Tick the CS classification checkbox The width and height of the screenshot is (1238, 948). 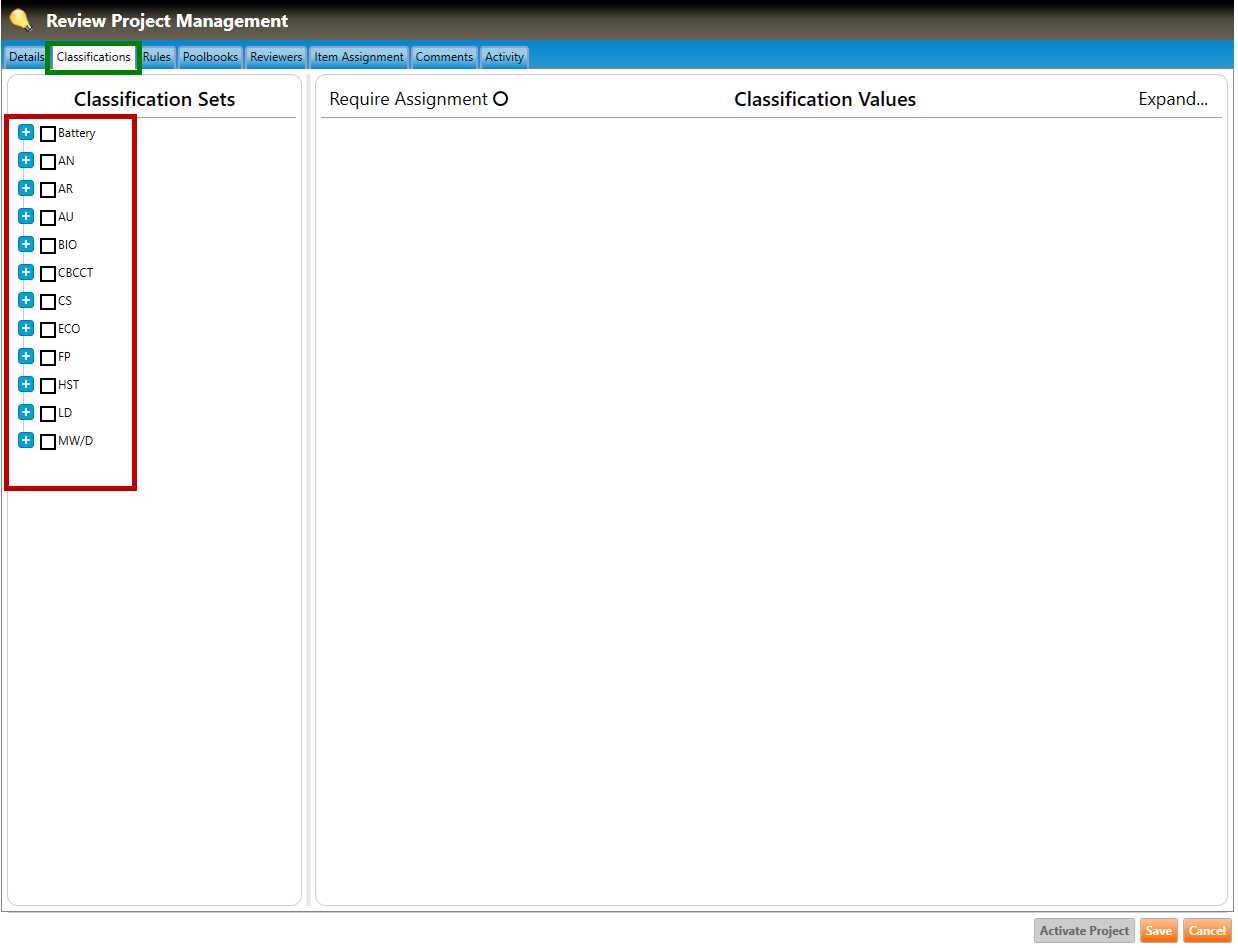tap(48, 302)
